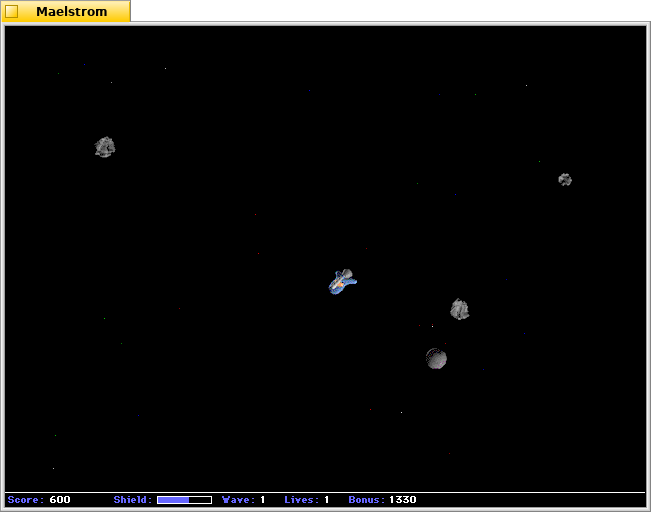
Task: Click the yellow window icon beside Maelstrom
Action: tap(12, 11)
